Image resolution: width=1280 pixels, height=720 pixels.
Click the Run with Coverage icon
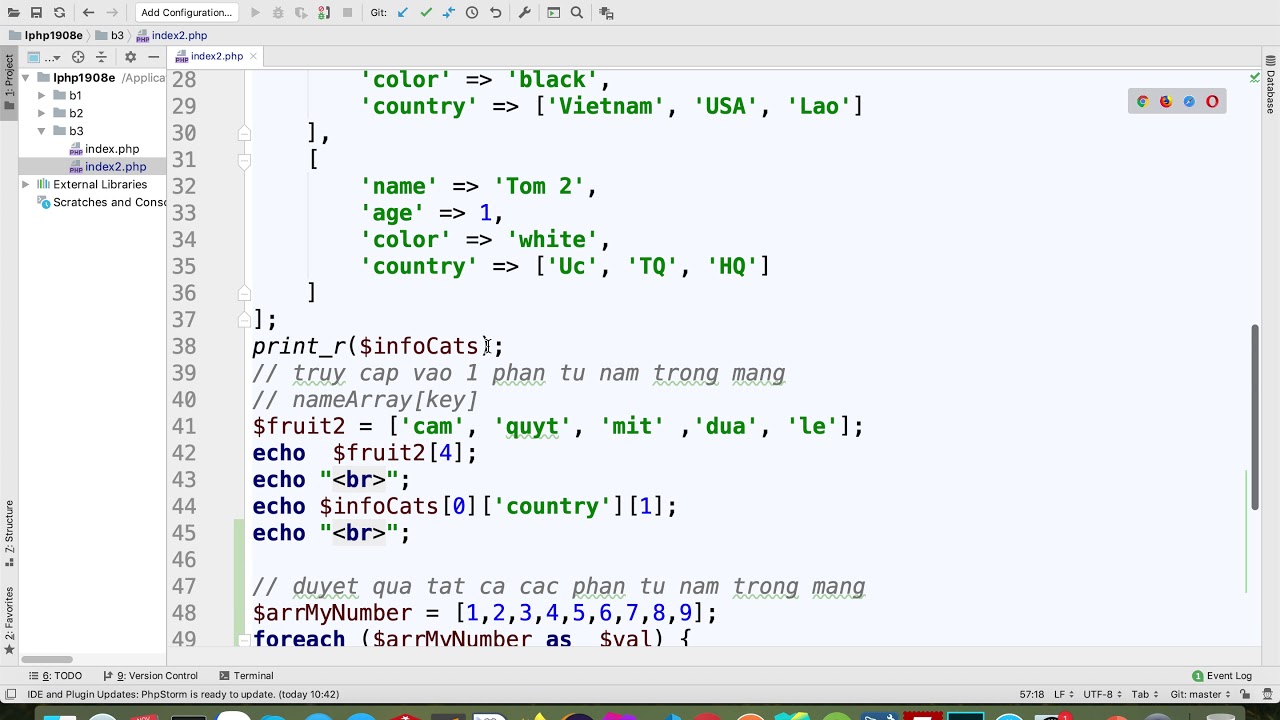(301, 13)
